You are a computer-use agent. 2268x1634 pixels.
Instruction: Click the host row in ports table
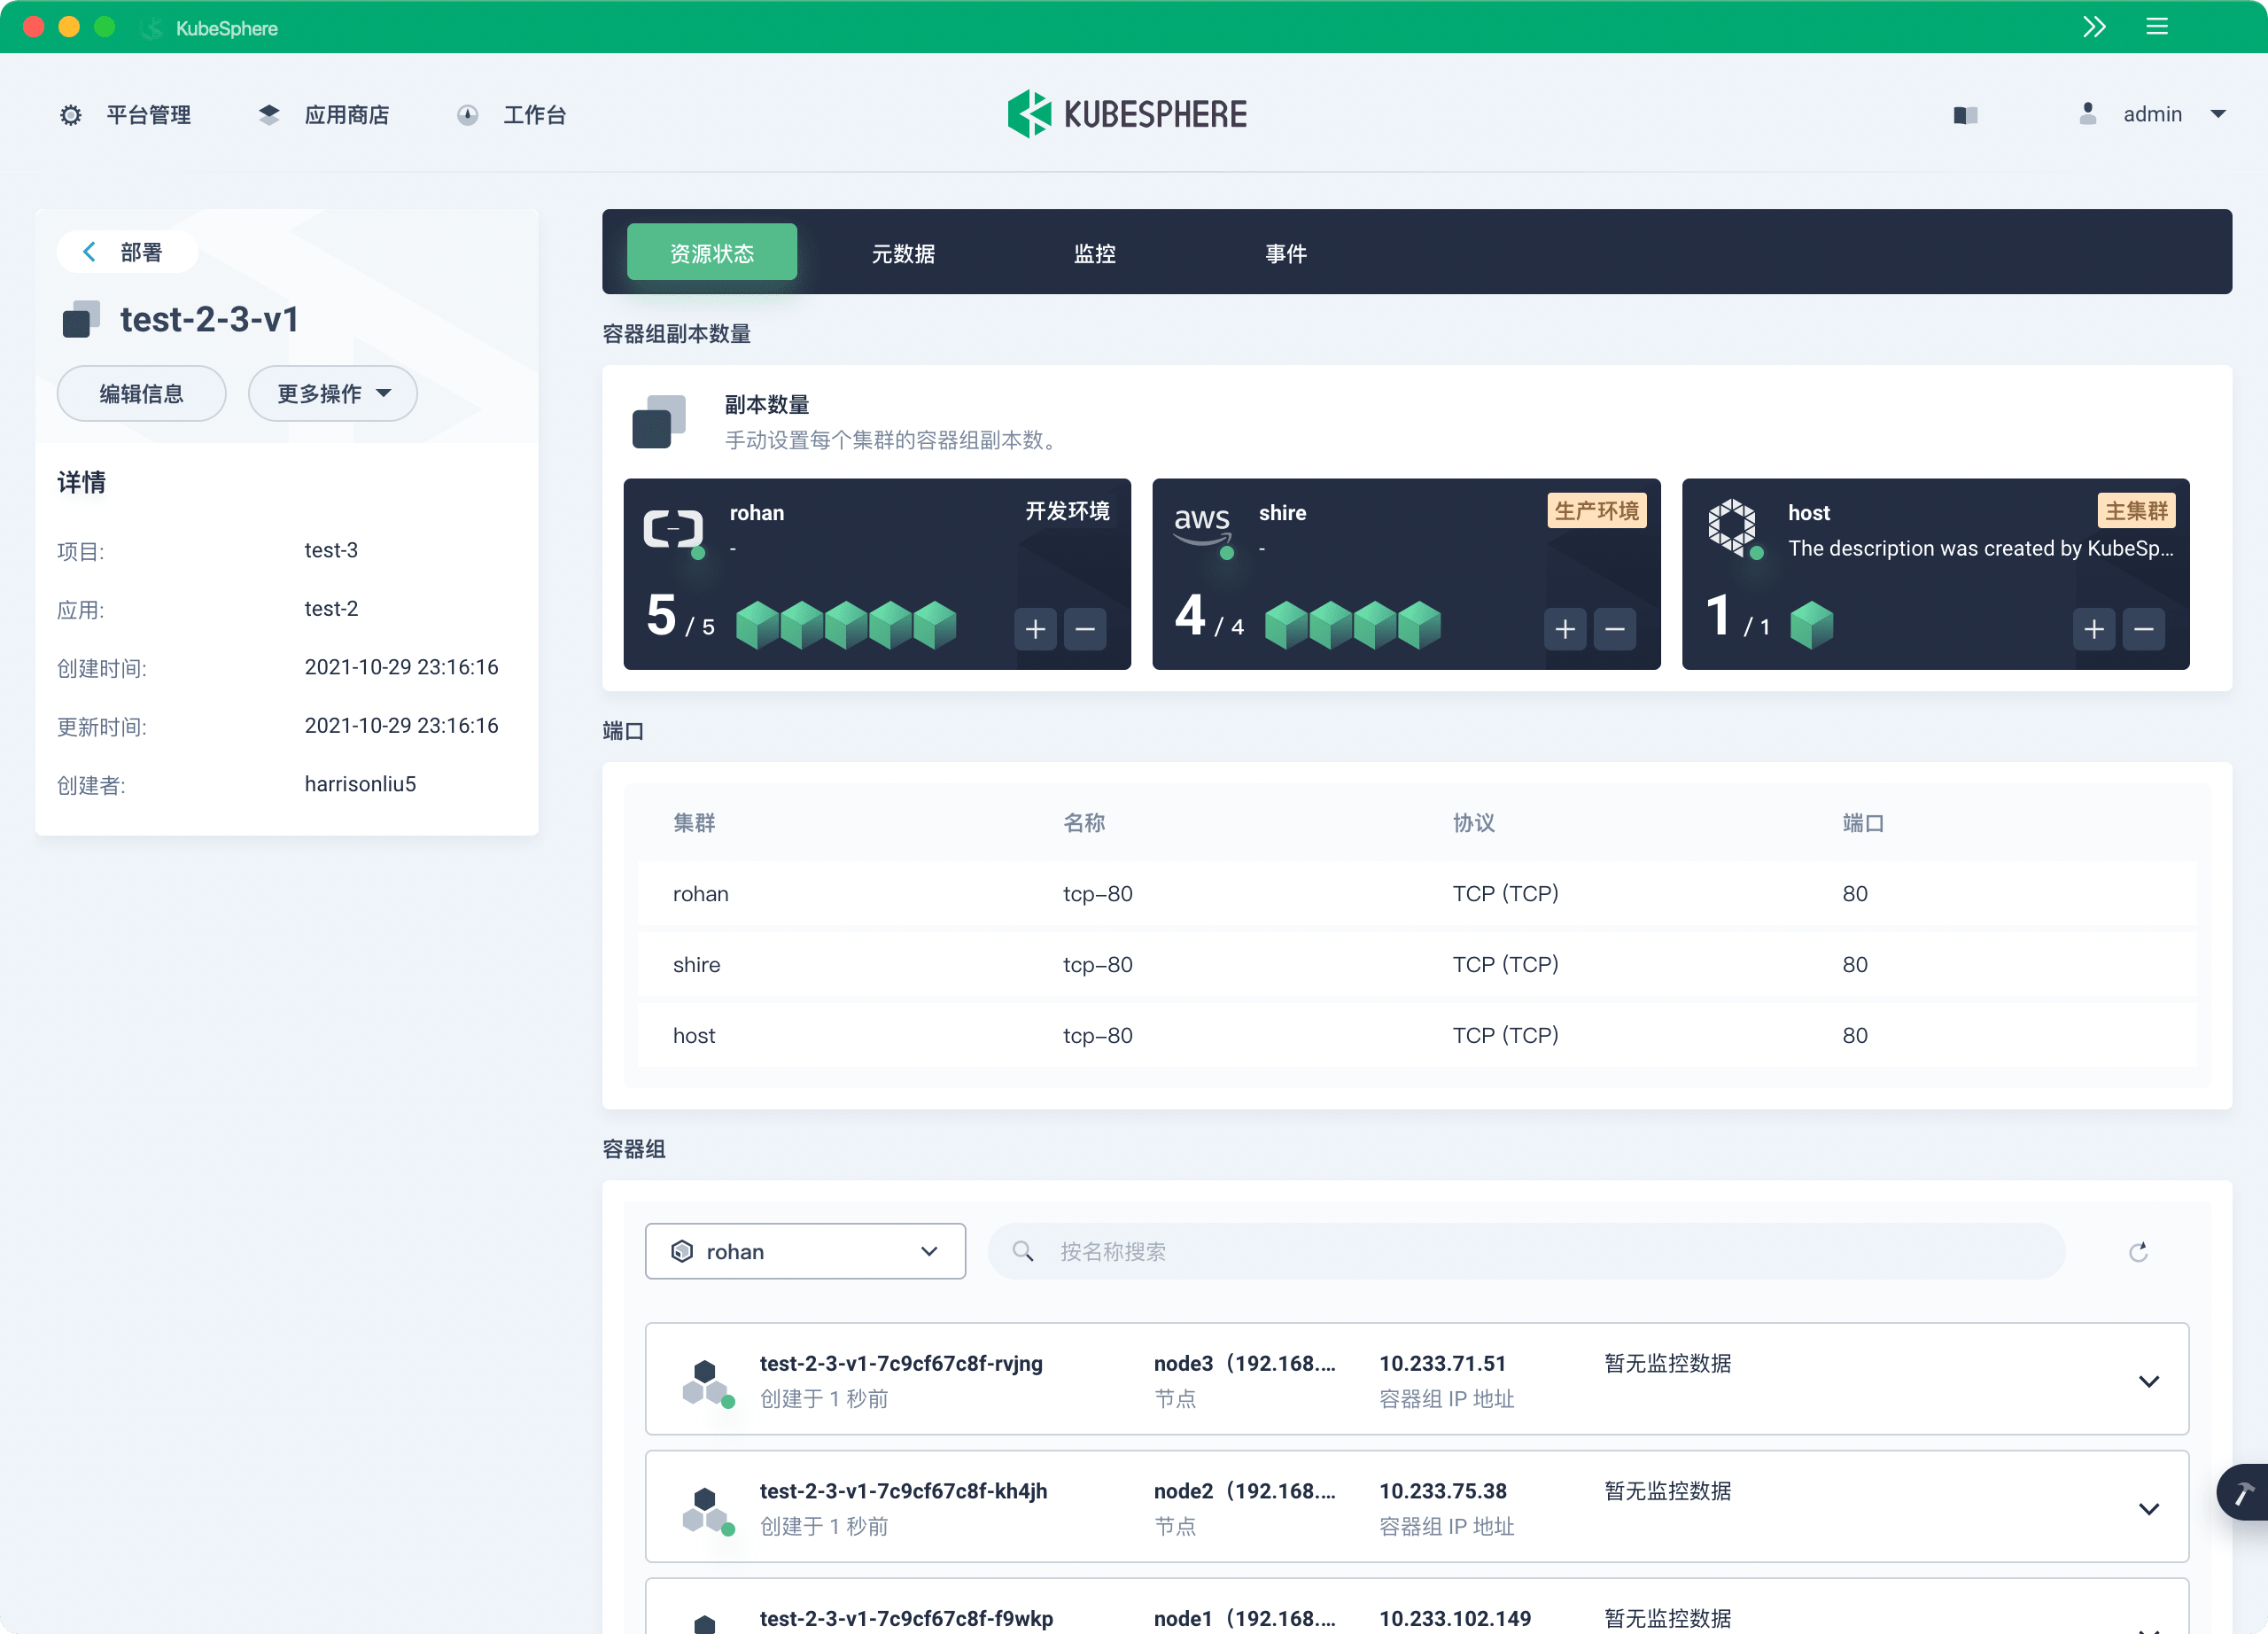coord(1417,1036)
